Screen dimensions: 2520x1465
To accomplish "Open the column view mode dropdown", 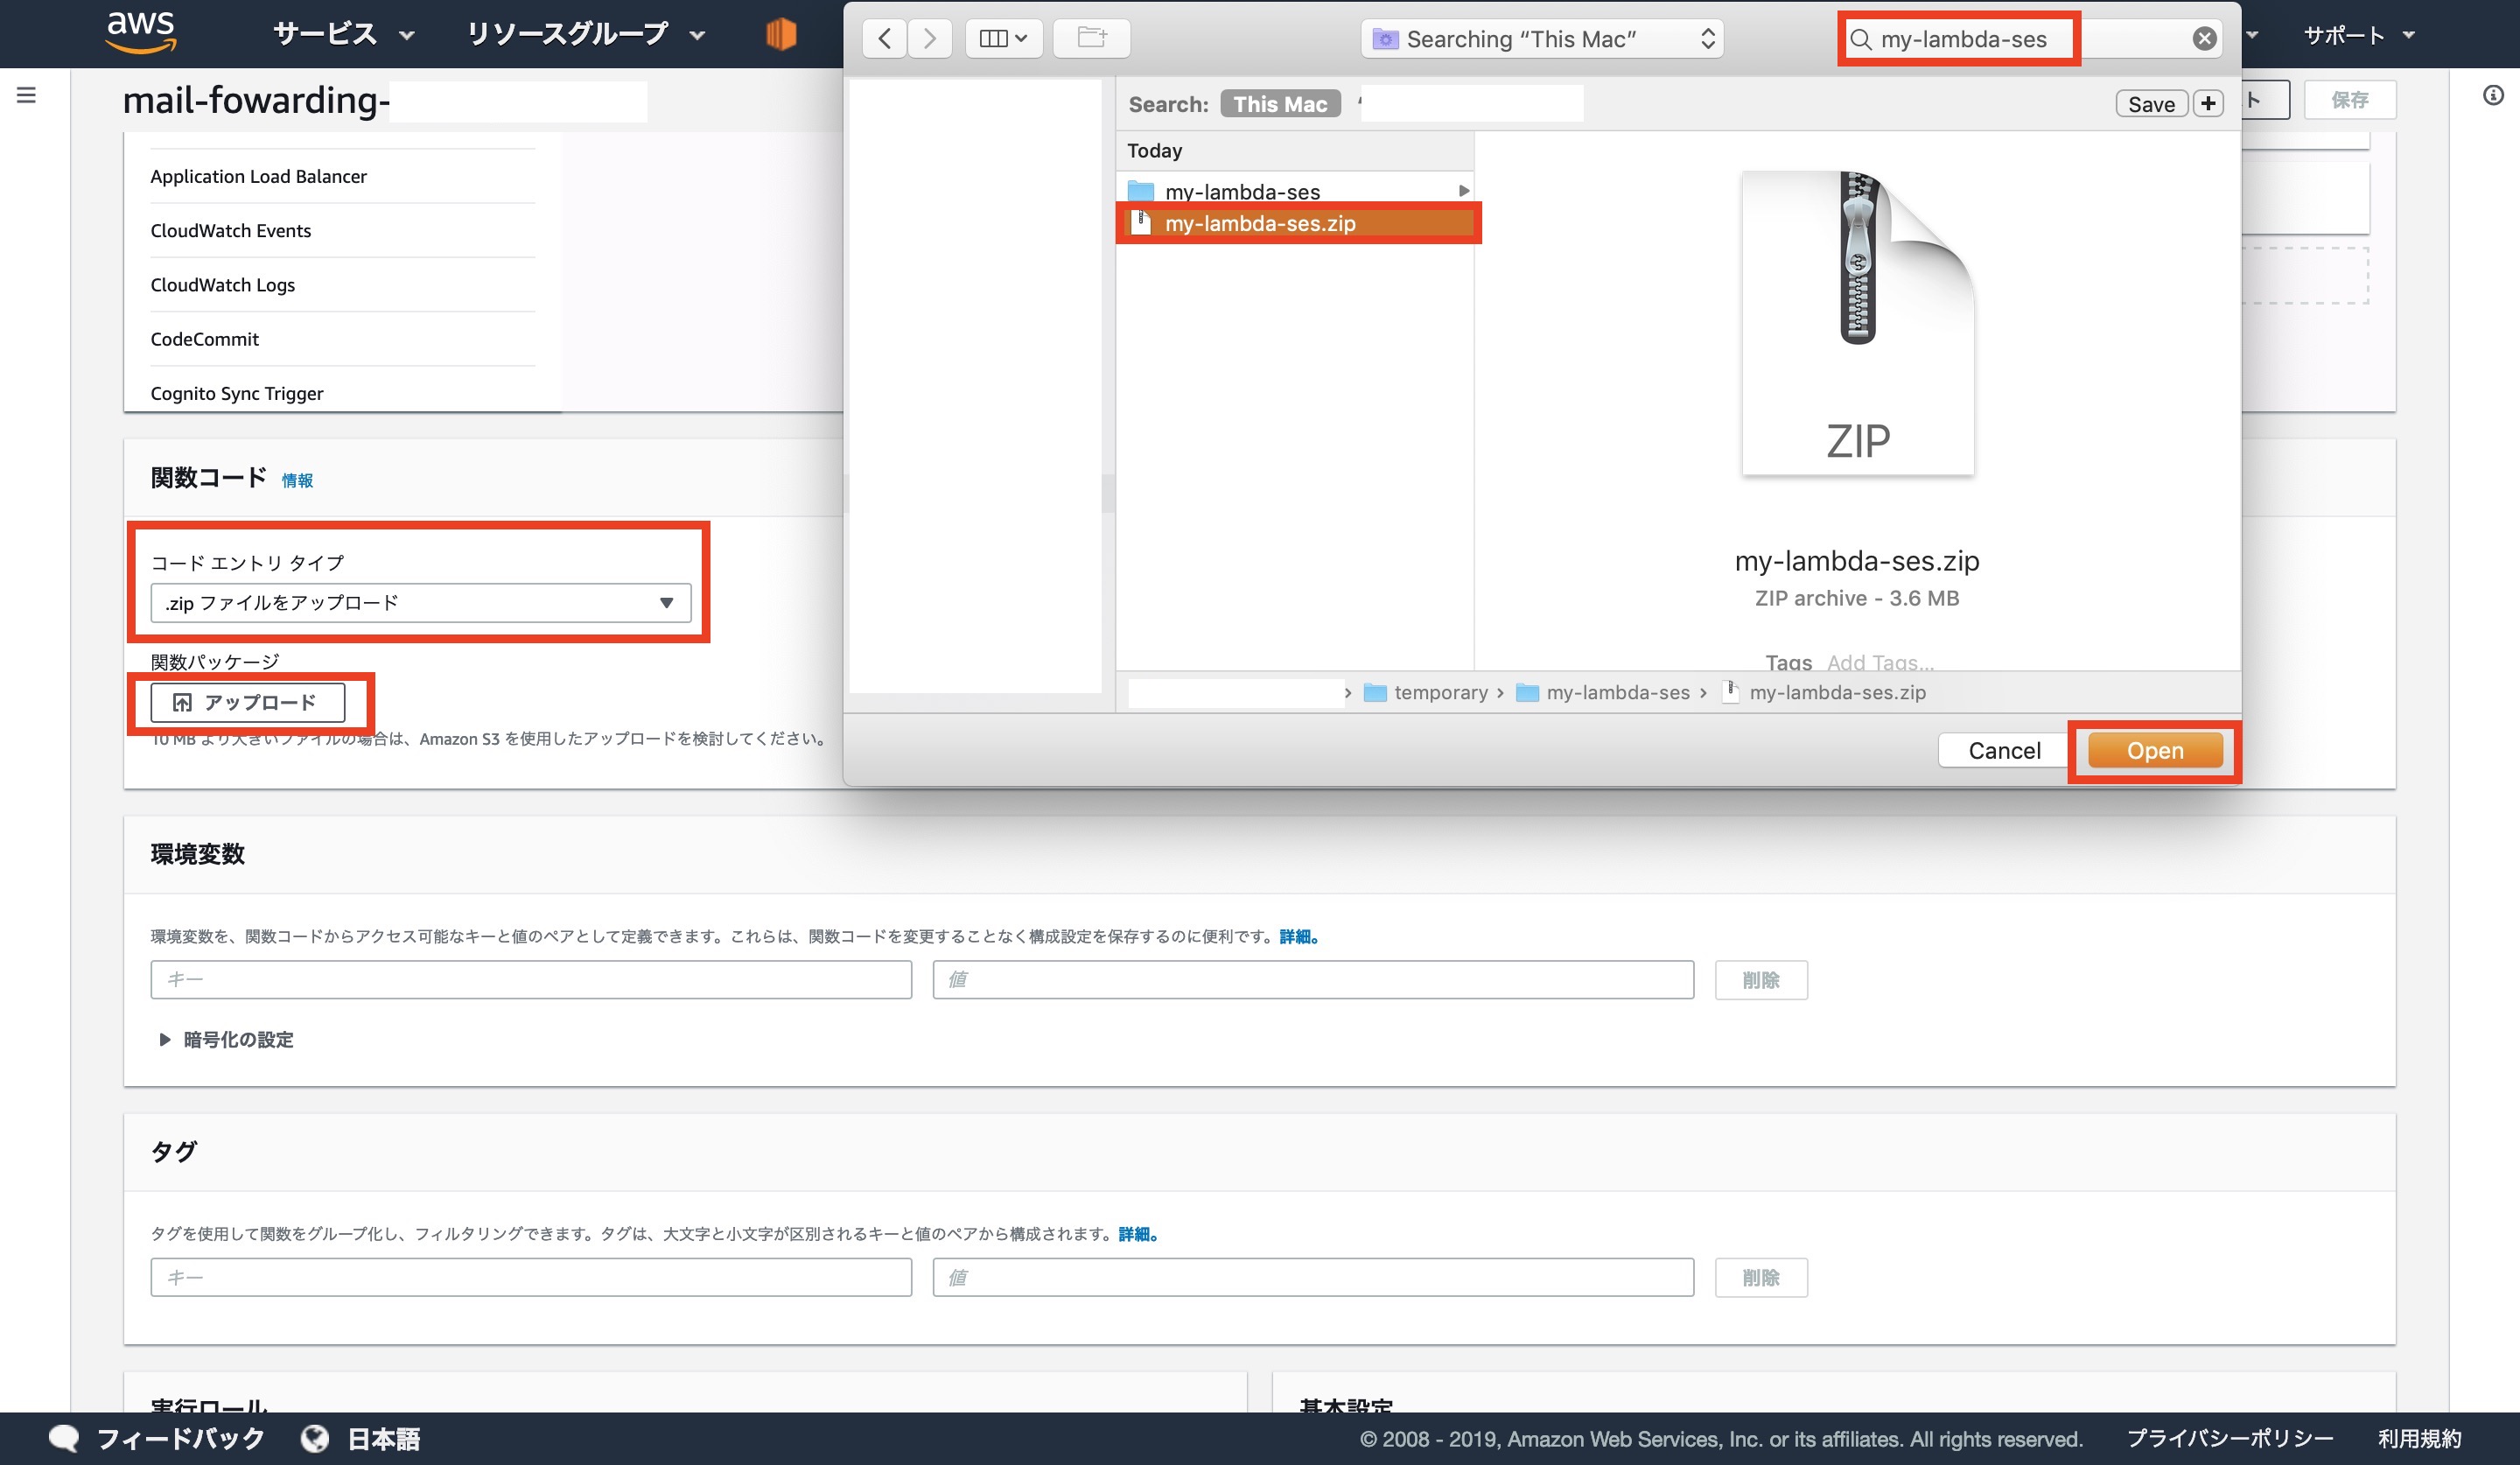I will (x=1003, y=38).
